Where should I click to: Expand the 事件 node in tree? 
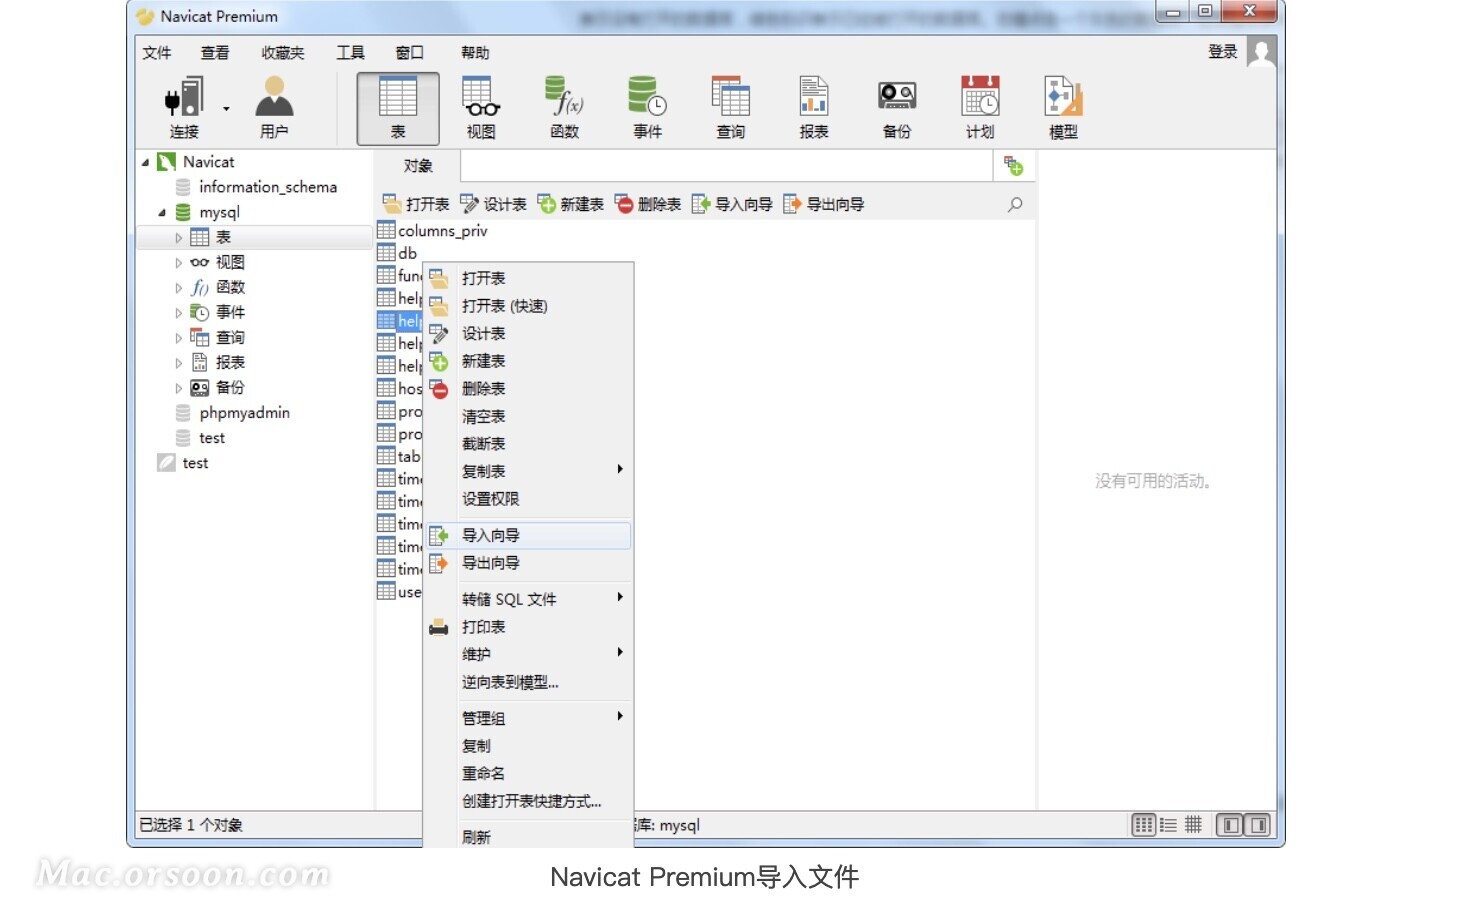point(179,313)
